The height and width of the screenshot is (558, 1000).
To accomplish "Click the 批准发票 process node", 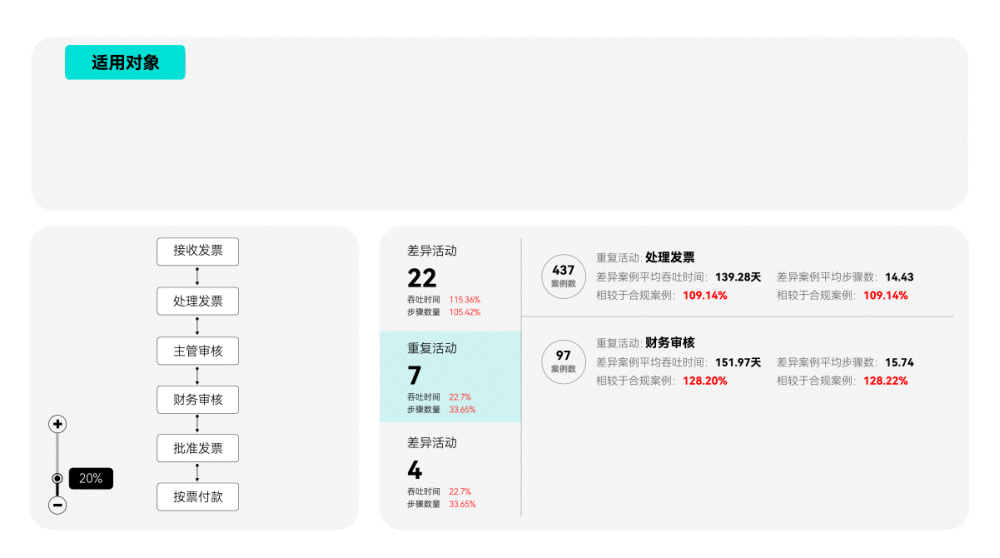I will tap(198, 448).
